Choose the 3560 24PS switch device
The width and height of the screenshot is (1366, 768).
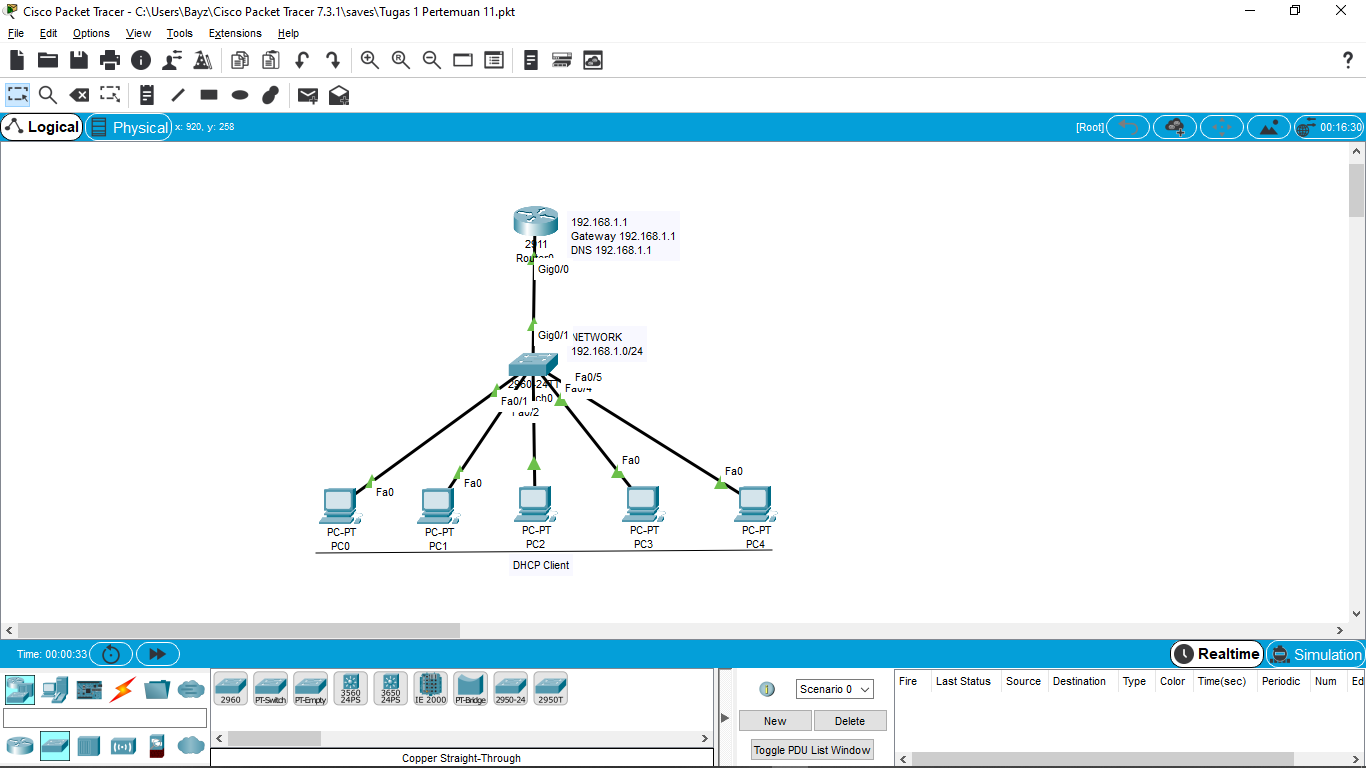[350, 689]
